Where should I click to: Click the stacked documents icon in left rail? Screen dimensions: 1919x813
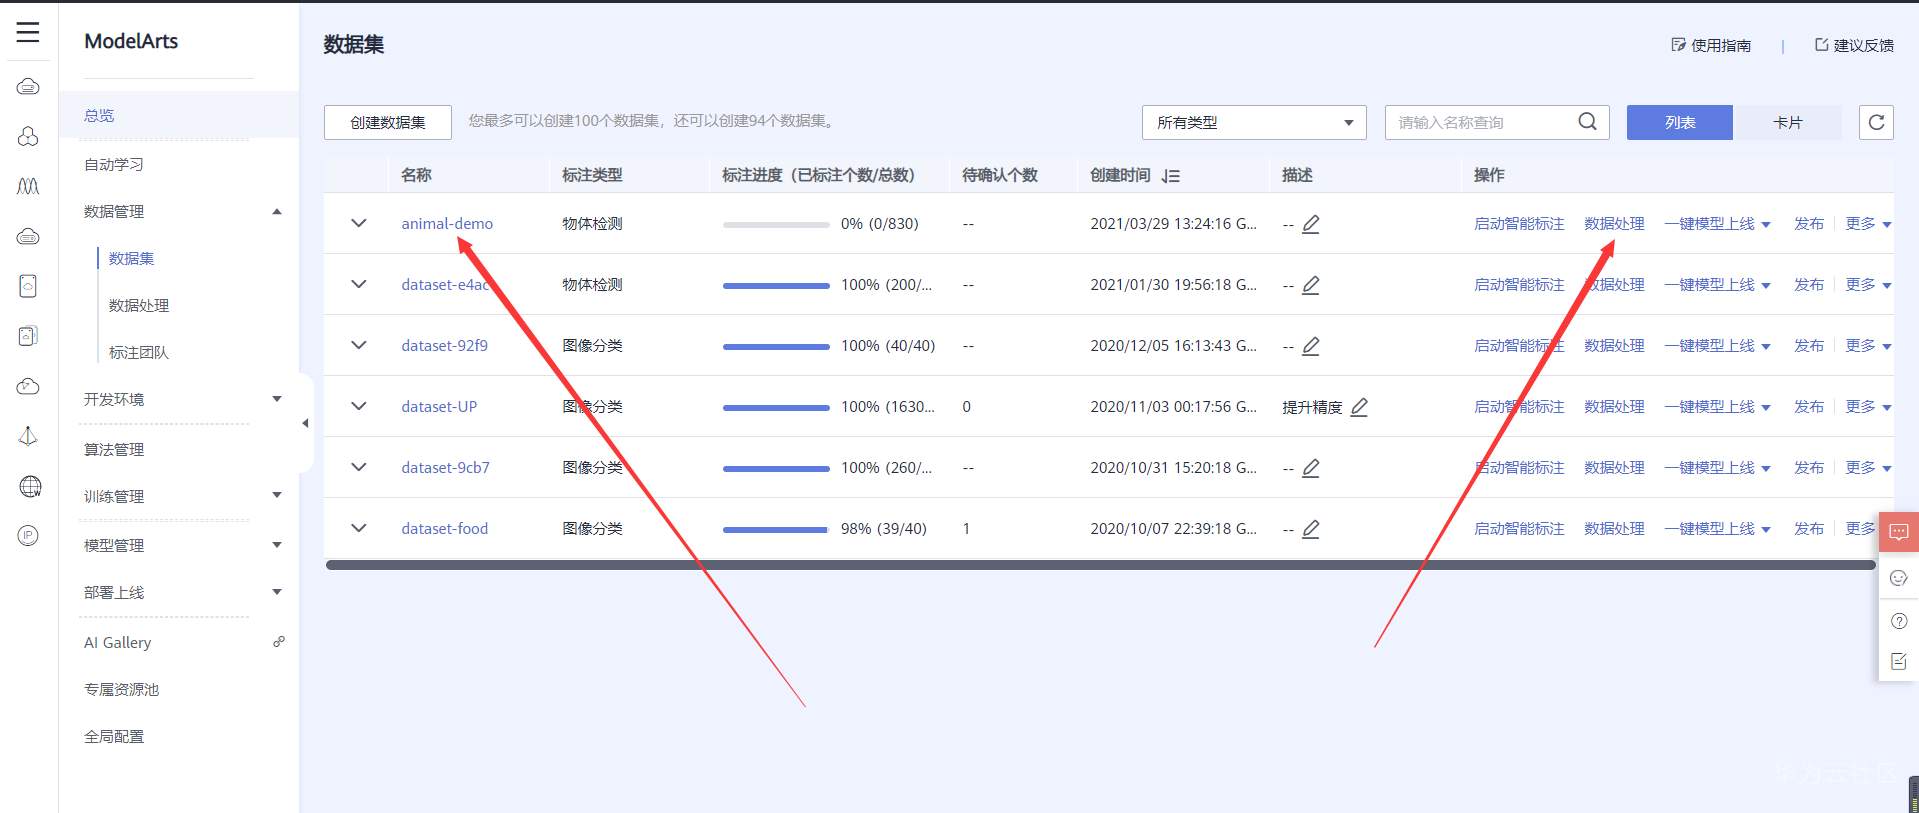[28, 336]
